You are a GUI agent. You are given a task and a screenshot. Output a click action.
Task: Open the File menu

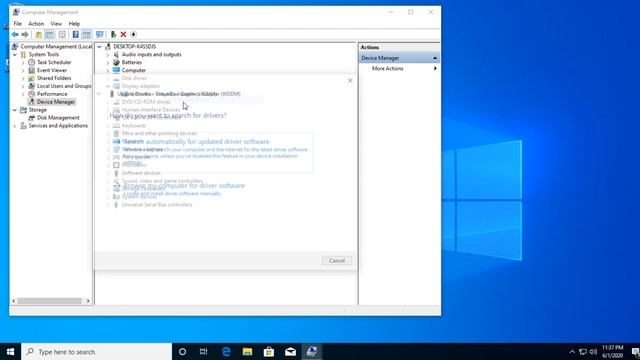[18, 24]
